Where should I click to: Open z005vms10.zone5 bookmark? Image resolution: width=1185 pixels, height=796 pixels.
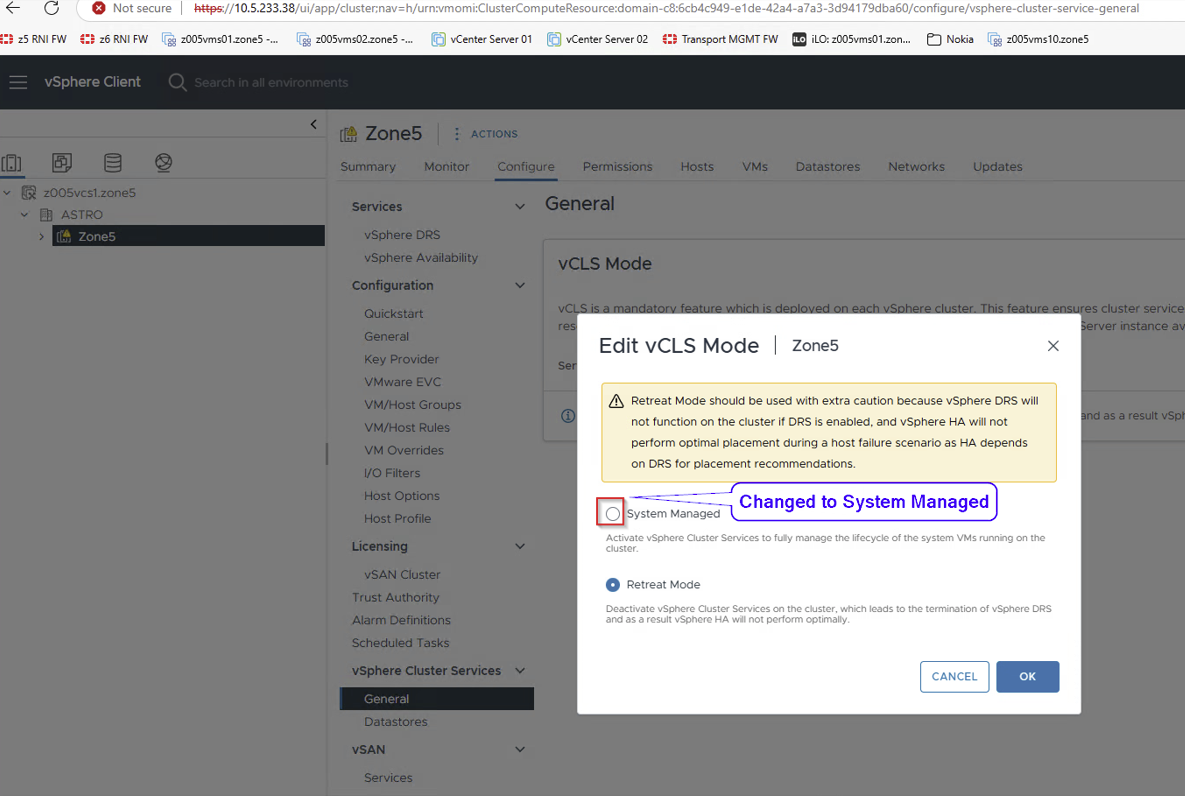pos(1038,39)
